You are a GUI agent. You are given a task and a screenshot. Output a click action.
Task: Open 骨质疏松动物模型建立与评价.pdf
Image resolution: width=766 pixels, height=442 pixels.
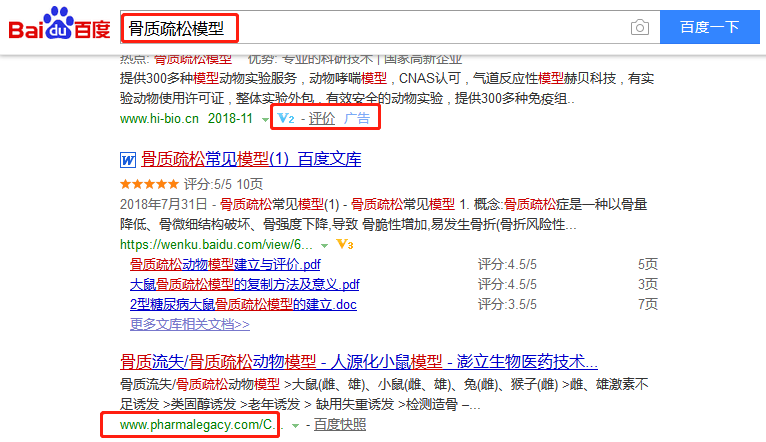pos(225,264)
